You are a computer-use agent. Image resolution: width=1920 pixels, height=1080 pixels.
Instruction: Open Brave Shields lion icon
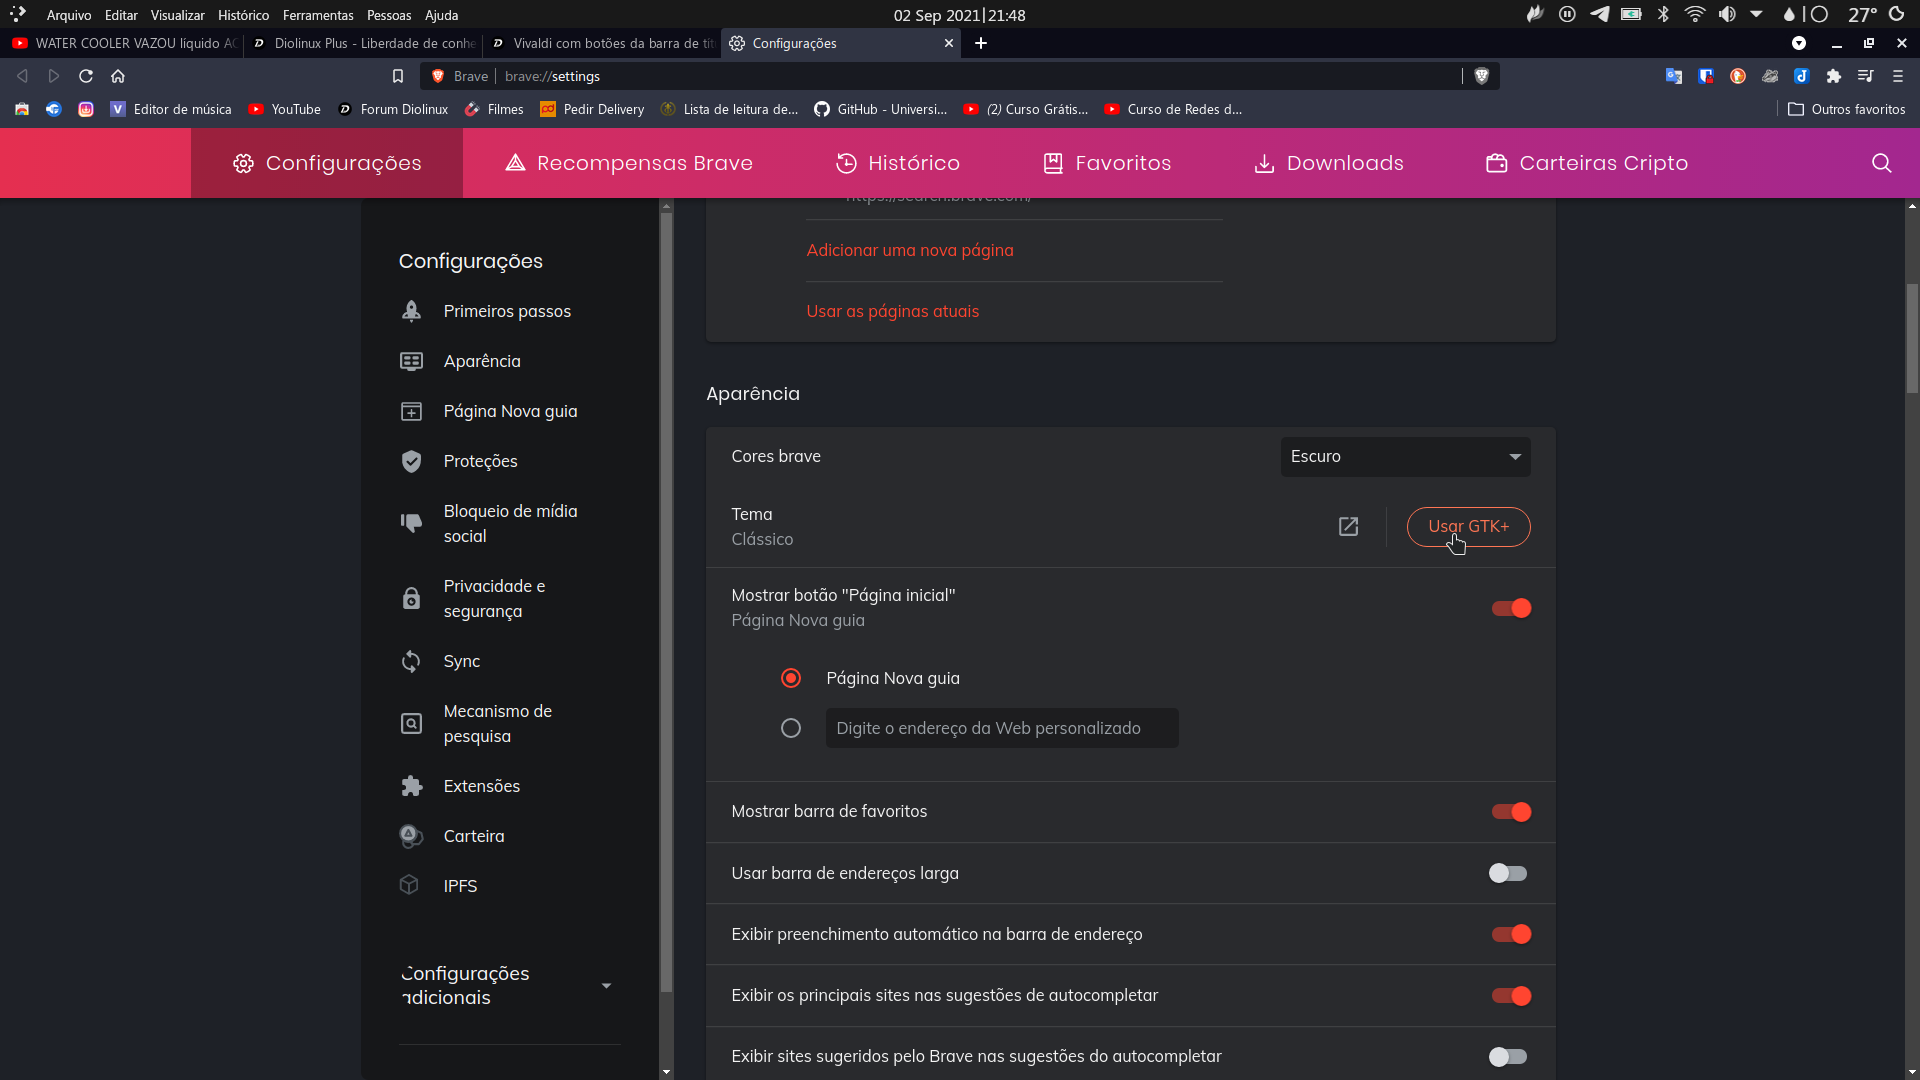[1482, 76]
